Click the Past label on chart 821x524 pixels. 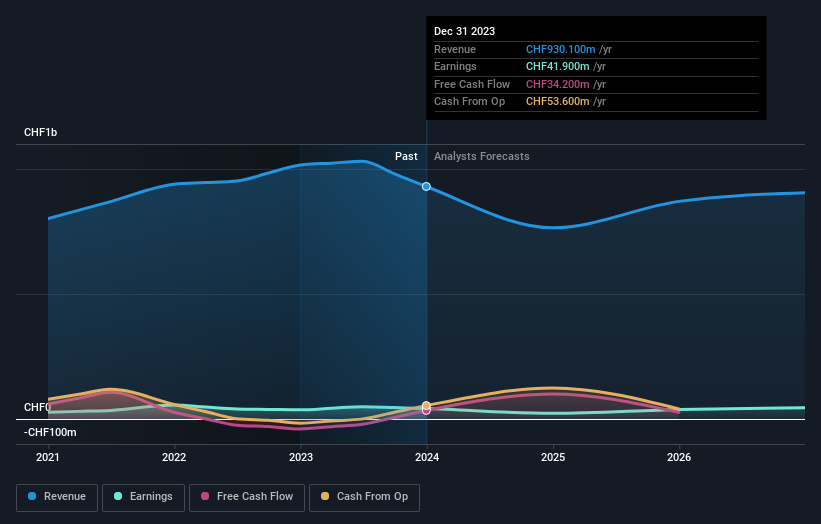[x=406, y=157]
